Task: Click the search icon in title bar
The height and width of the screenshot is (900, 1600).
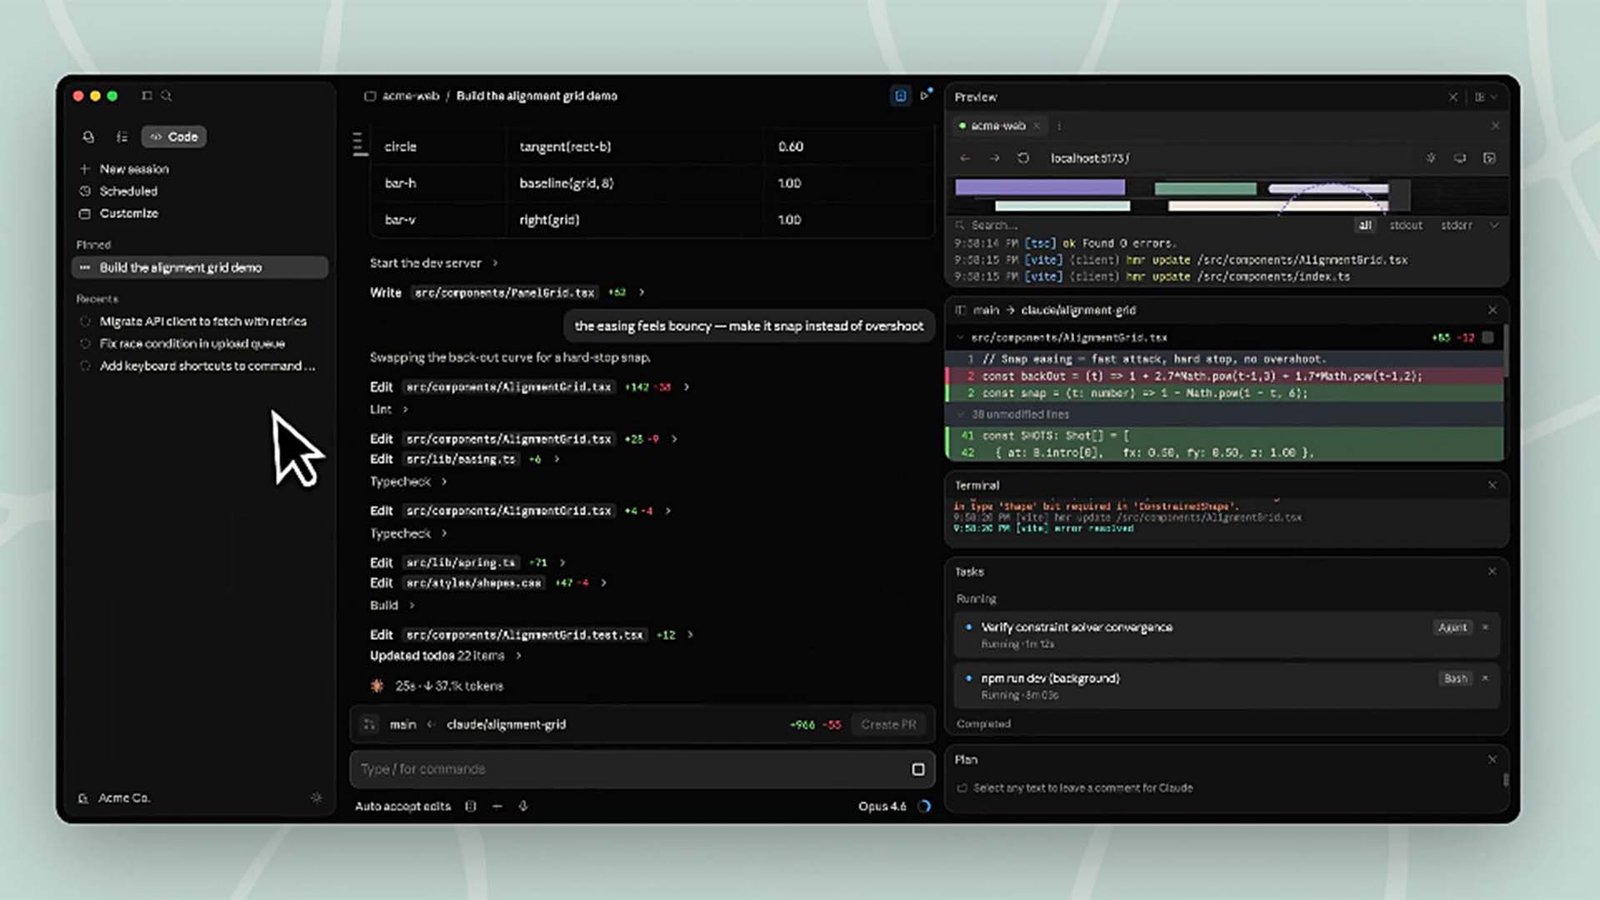Action: pos(167,96)
